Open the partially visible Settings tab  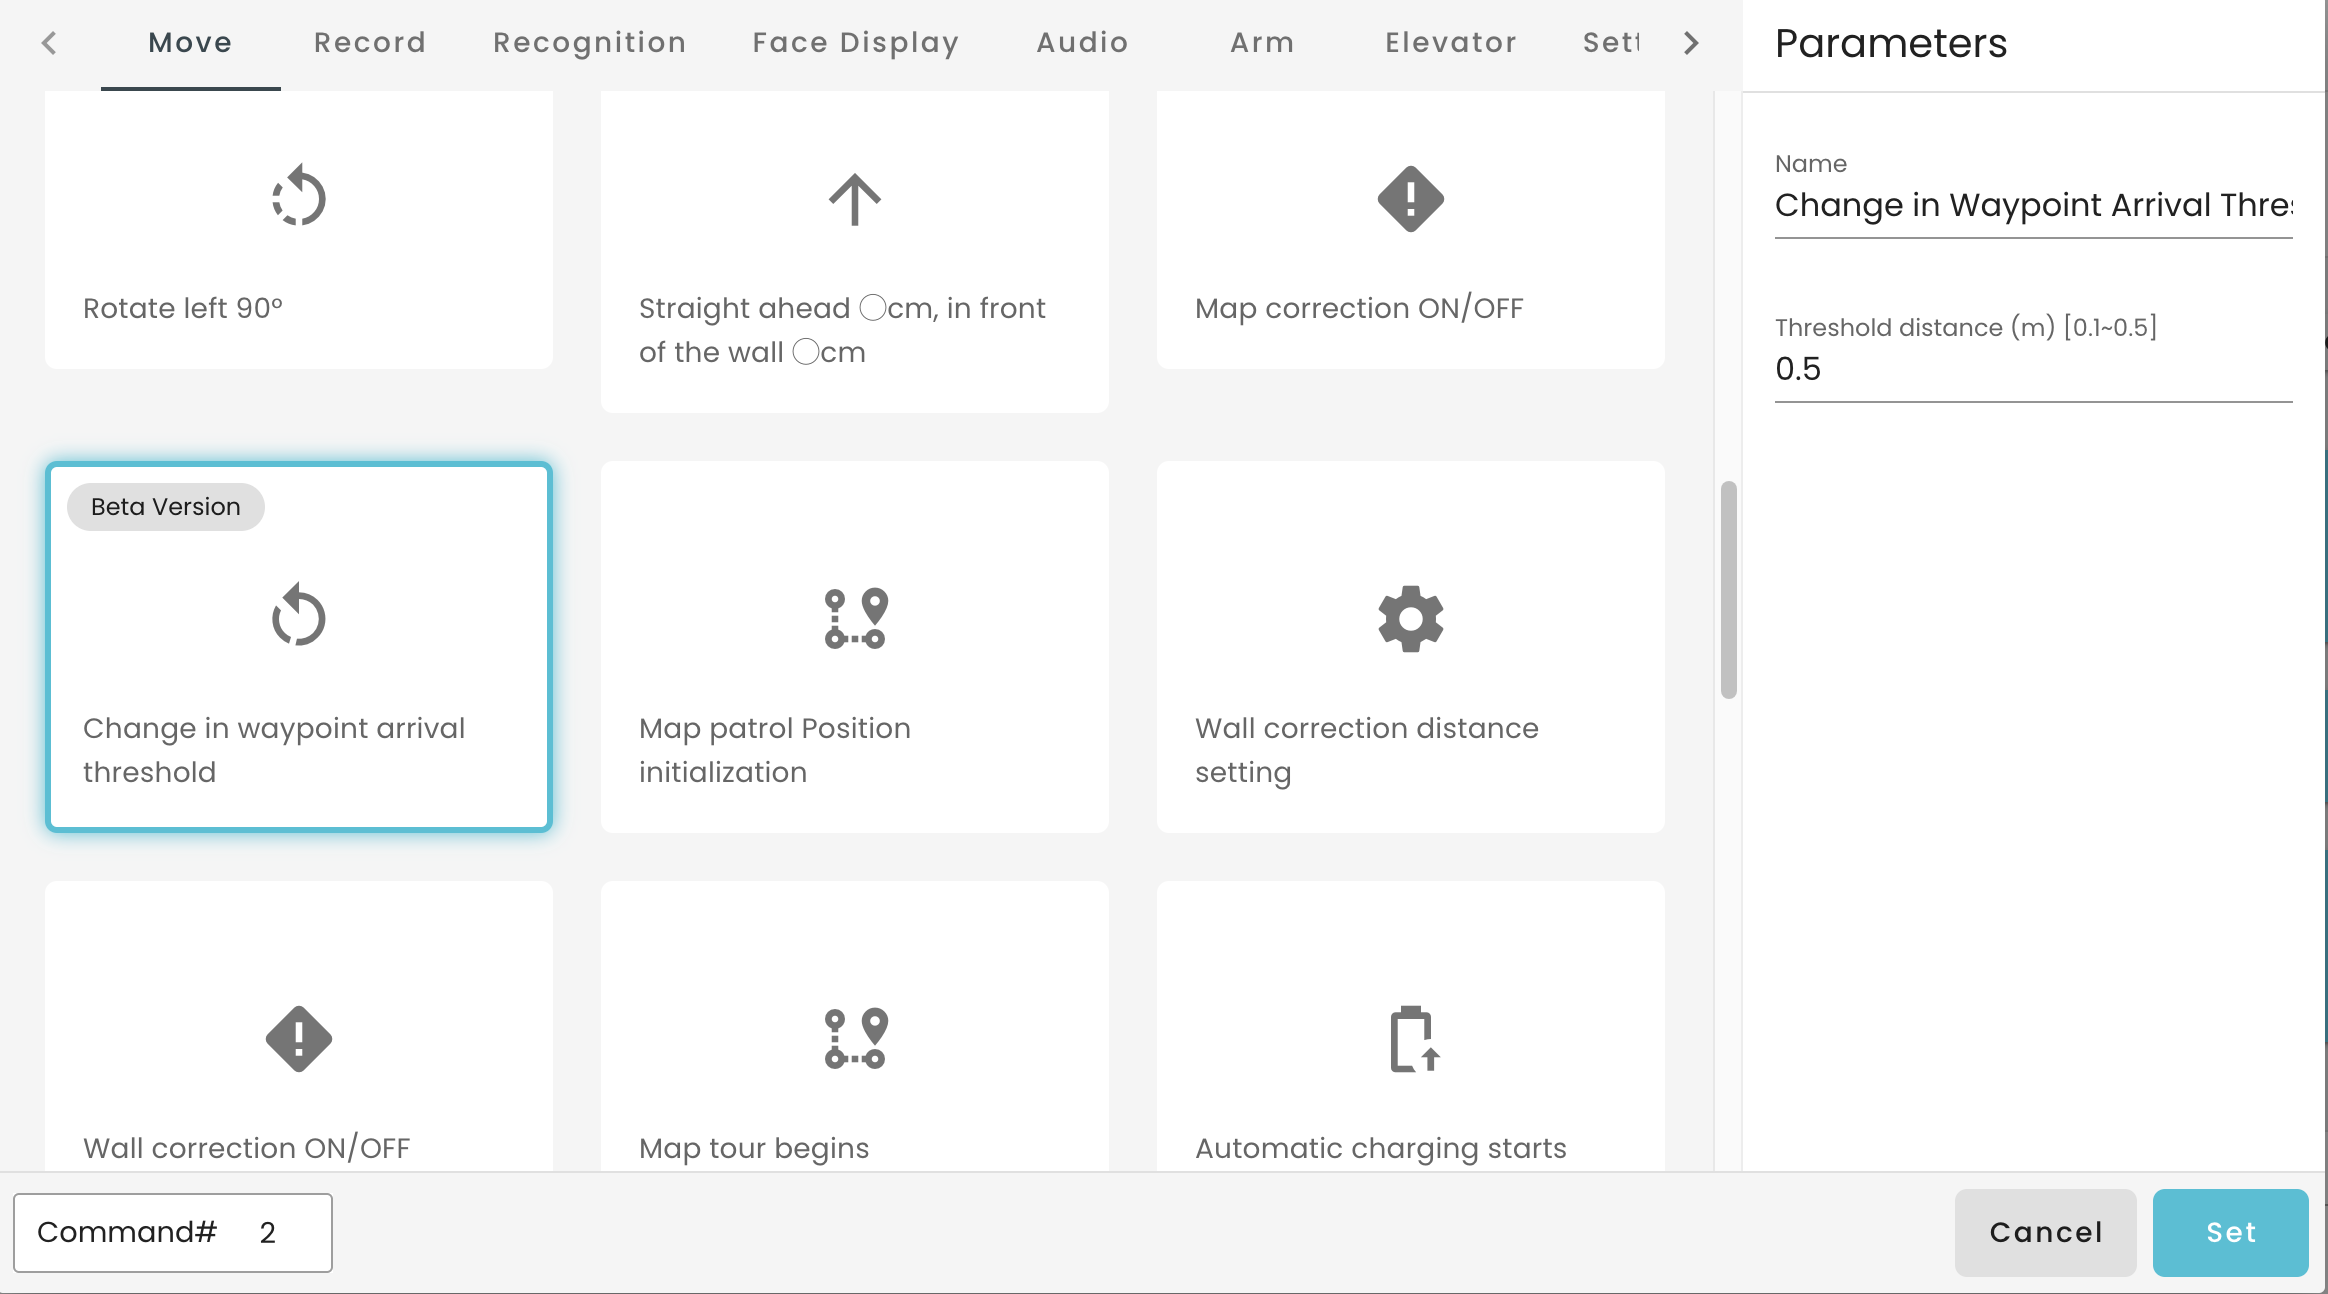(1611, 42)
